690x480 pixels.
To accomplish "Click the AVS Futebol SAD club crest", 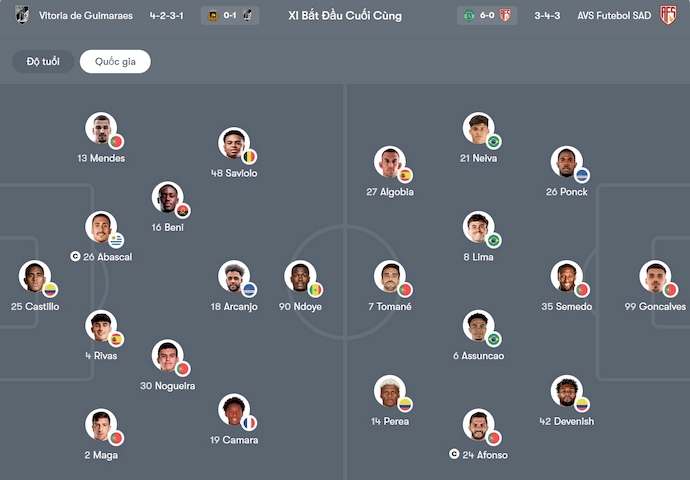I will click(x=668, y=16).
